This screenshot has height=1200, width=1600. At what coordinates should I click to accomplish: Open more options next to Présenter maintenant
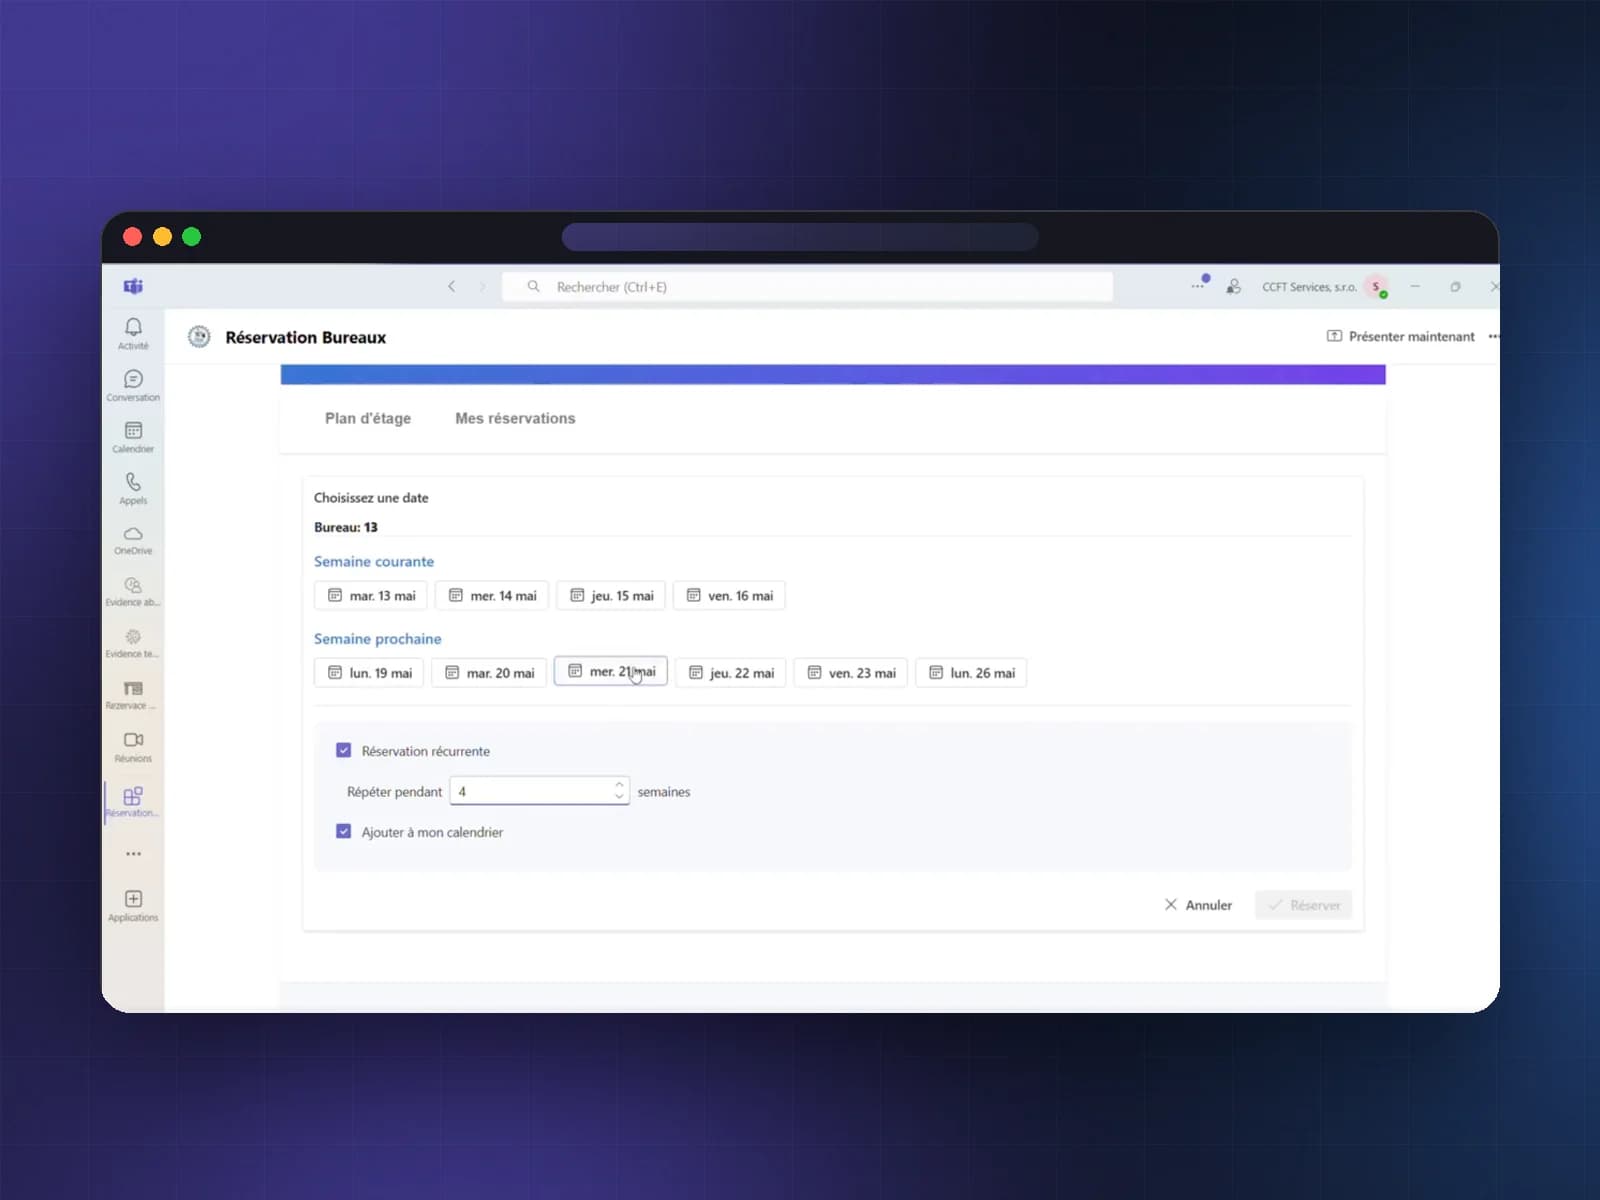click(x=1493, y=337)
